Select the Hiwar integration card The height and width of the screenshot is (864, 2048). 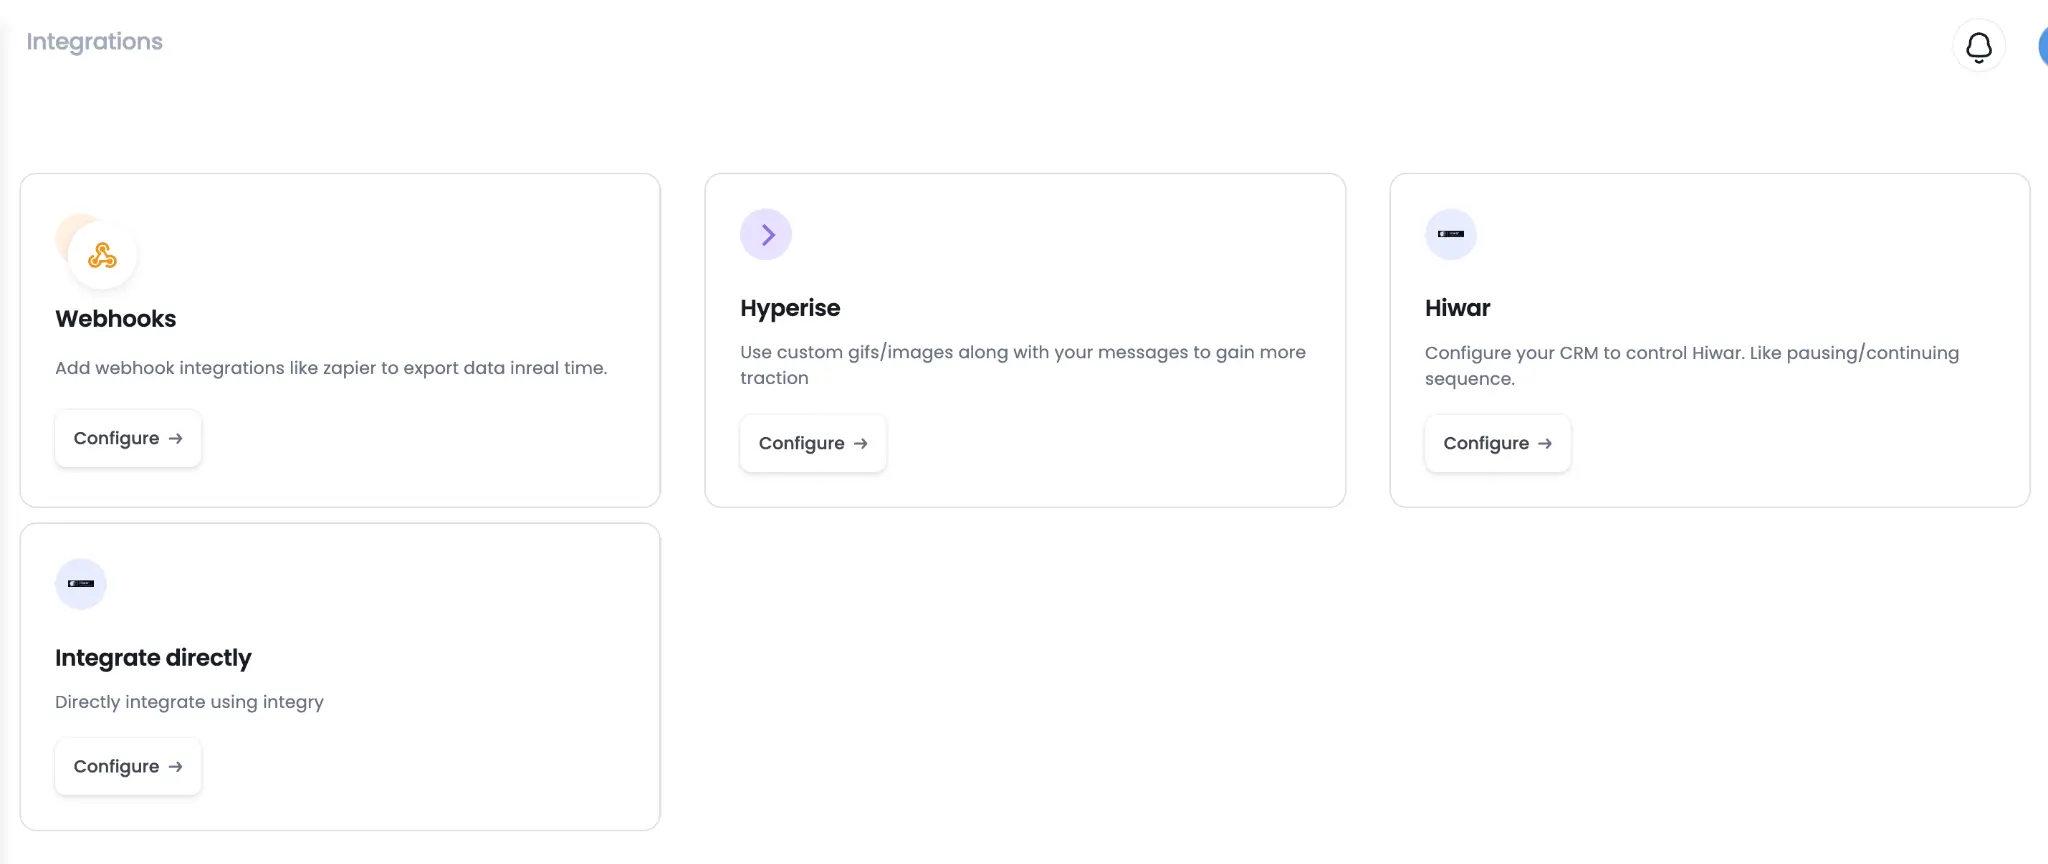pos(1710,340)
